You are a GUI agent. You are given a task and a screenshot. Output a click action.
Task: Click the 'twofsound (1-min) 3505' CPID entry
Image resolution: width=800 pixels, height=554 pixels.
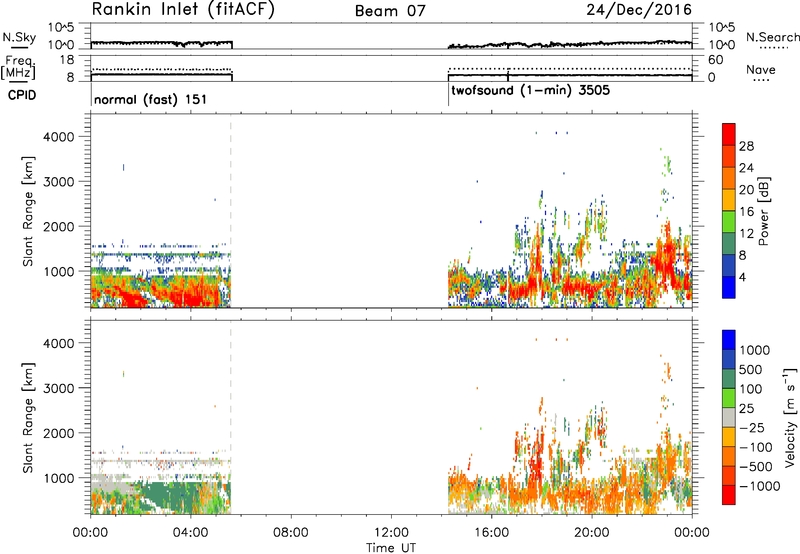coord(531,91)
